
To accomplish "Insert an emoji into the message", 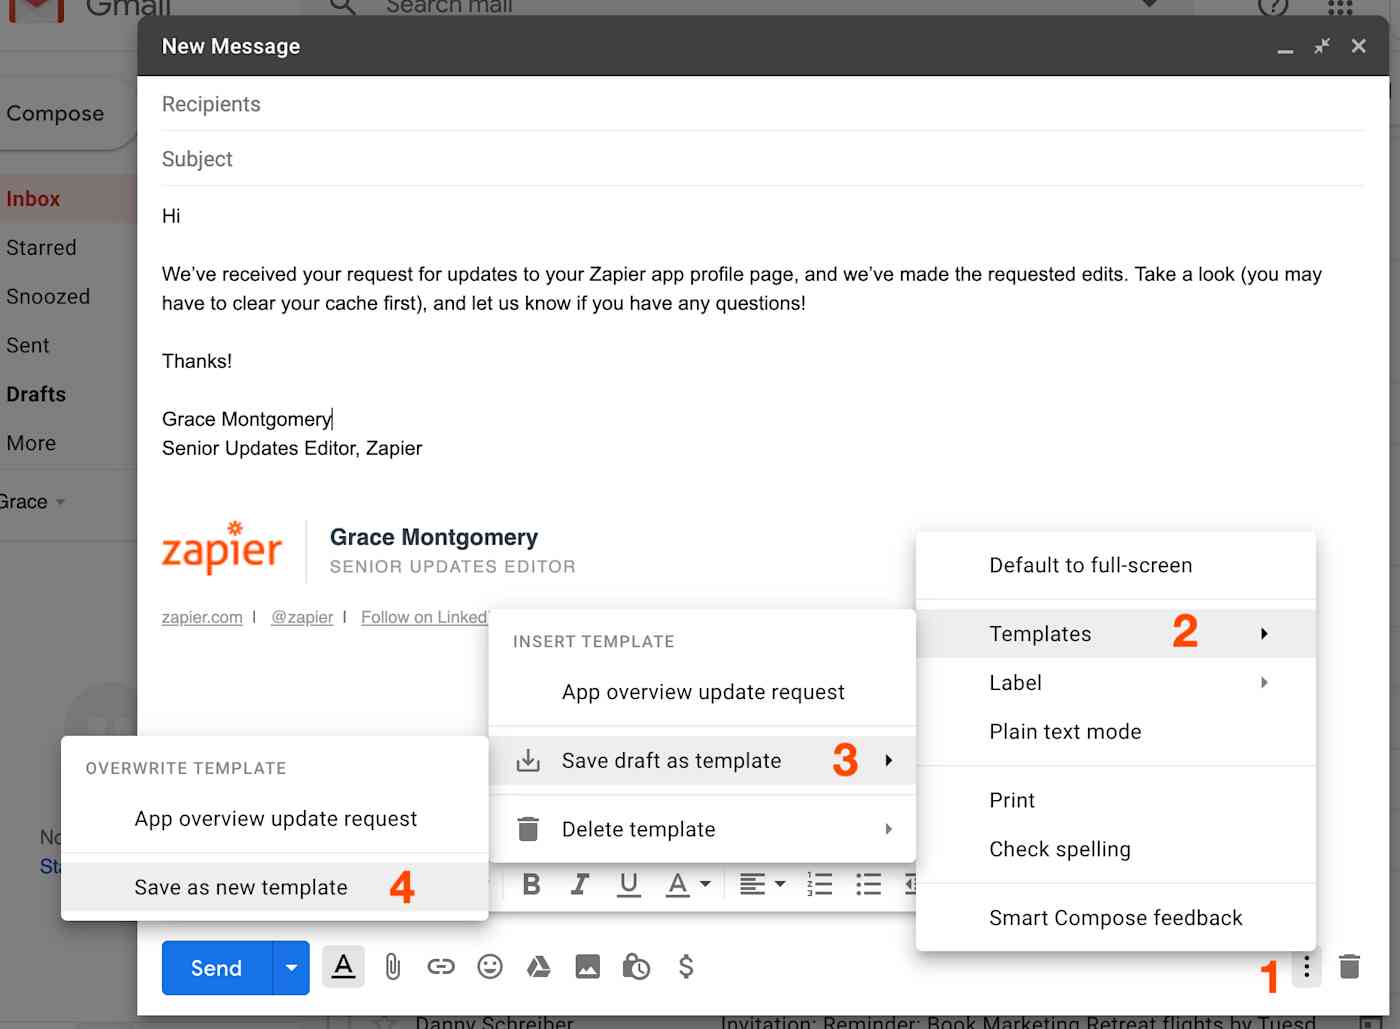I will (x=489, y=967).
